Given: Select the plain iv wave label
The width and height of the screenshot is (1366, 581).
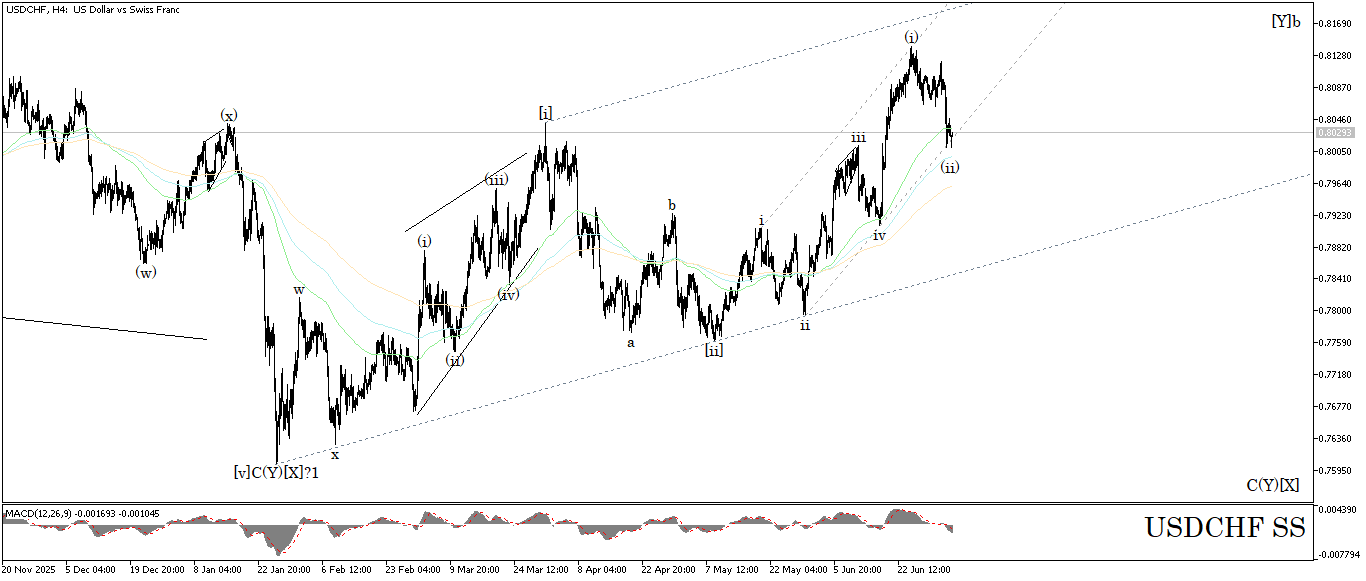Looking at the screenshot, I should point(879,236).
